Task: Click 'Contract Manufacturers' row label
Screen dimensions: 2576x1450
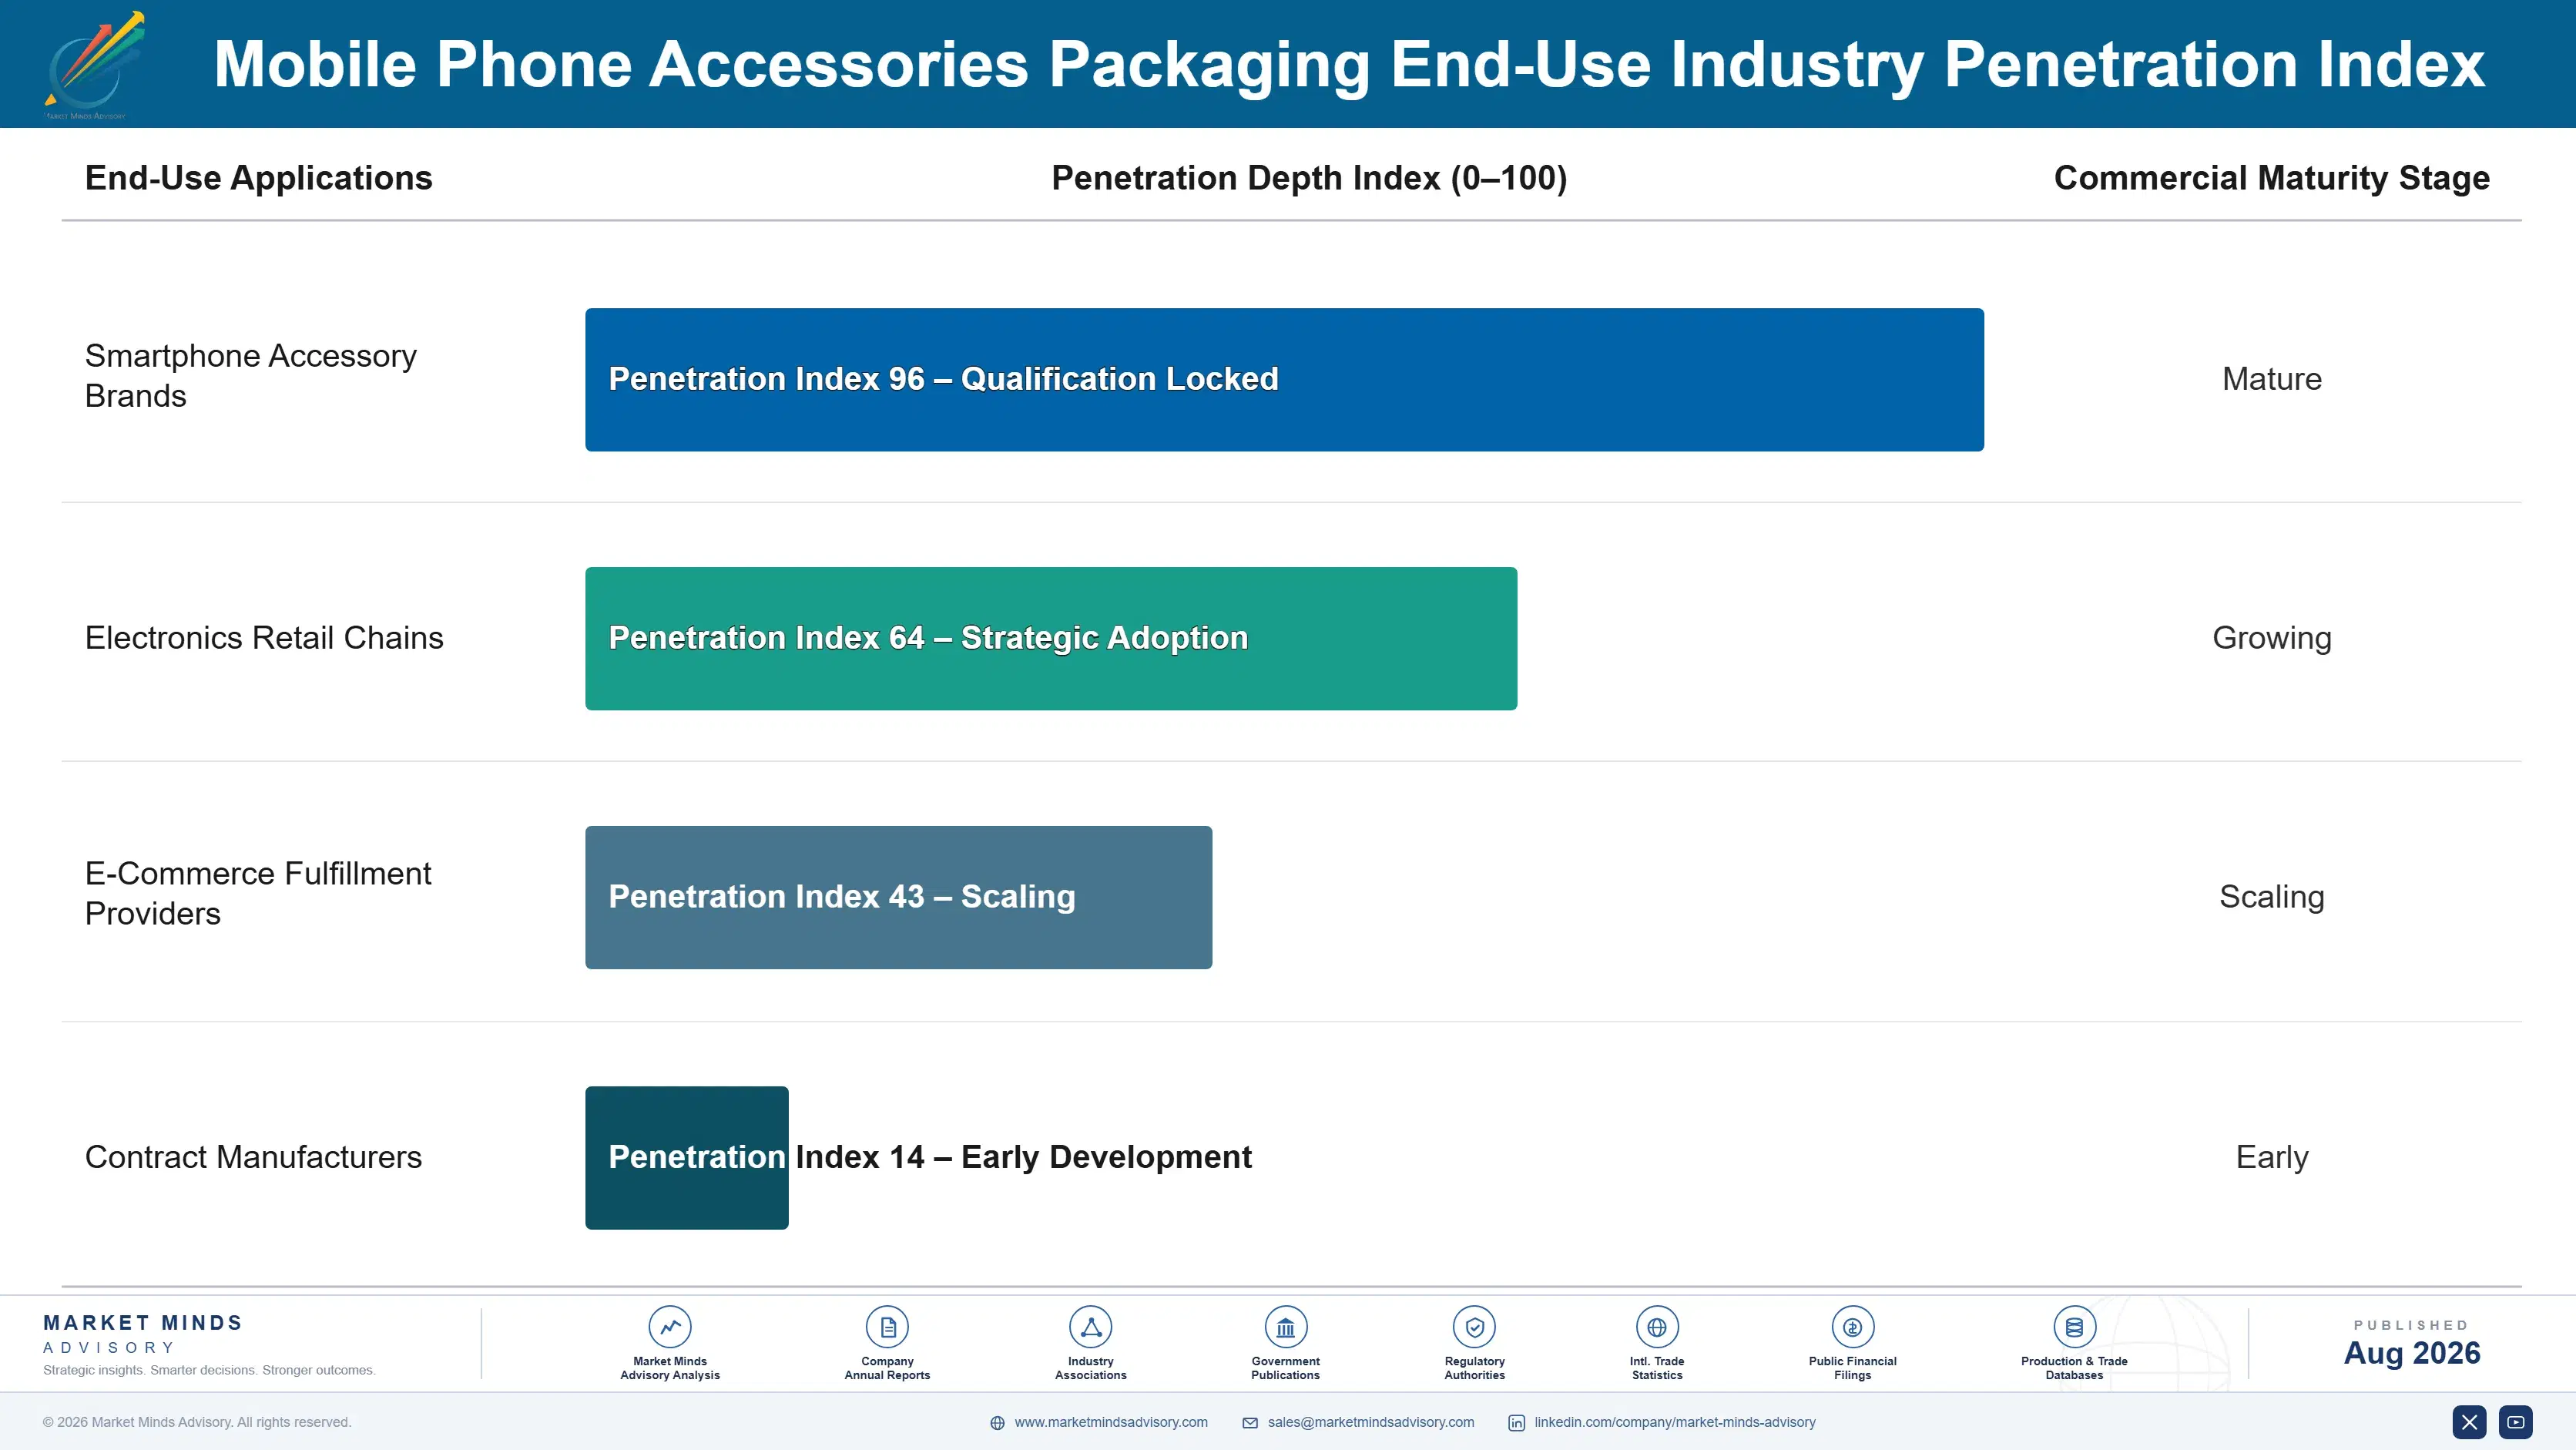Action: pos(253,1157)
